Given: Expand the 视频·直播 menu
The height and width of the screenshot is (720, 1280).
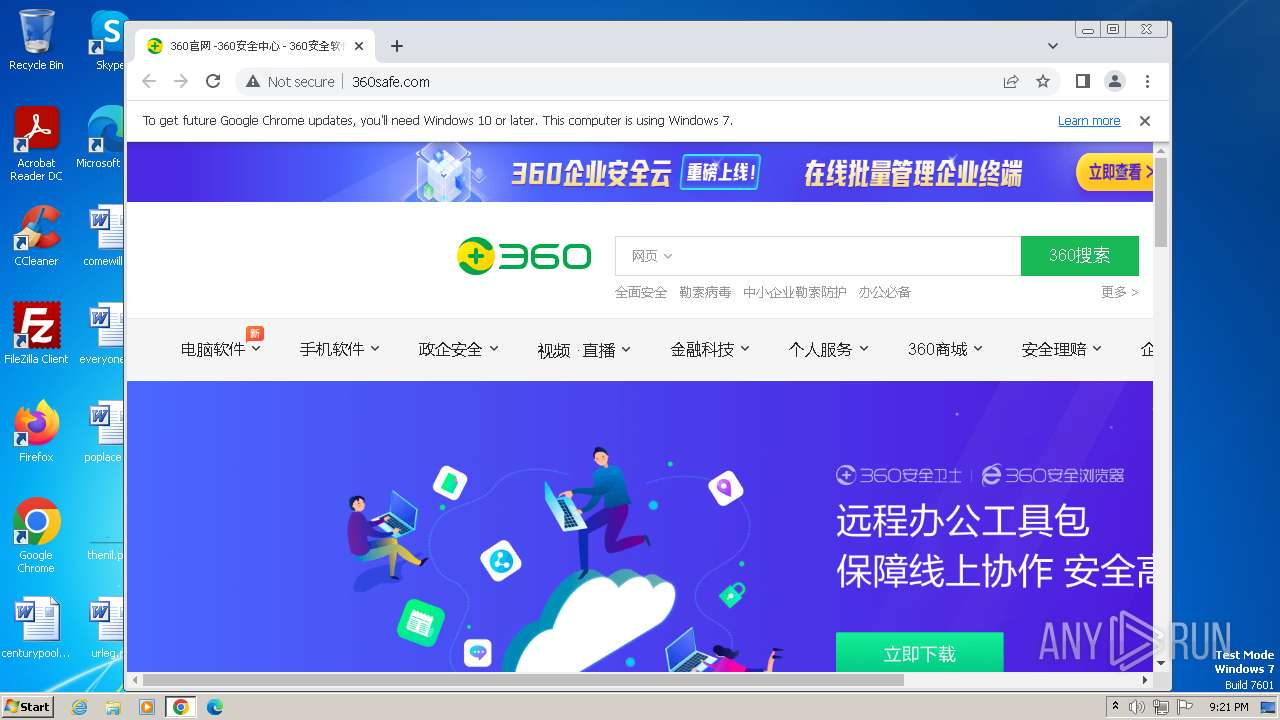Looking at the screenshot, I should [584, 350].
